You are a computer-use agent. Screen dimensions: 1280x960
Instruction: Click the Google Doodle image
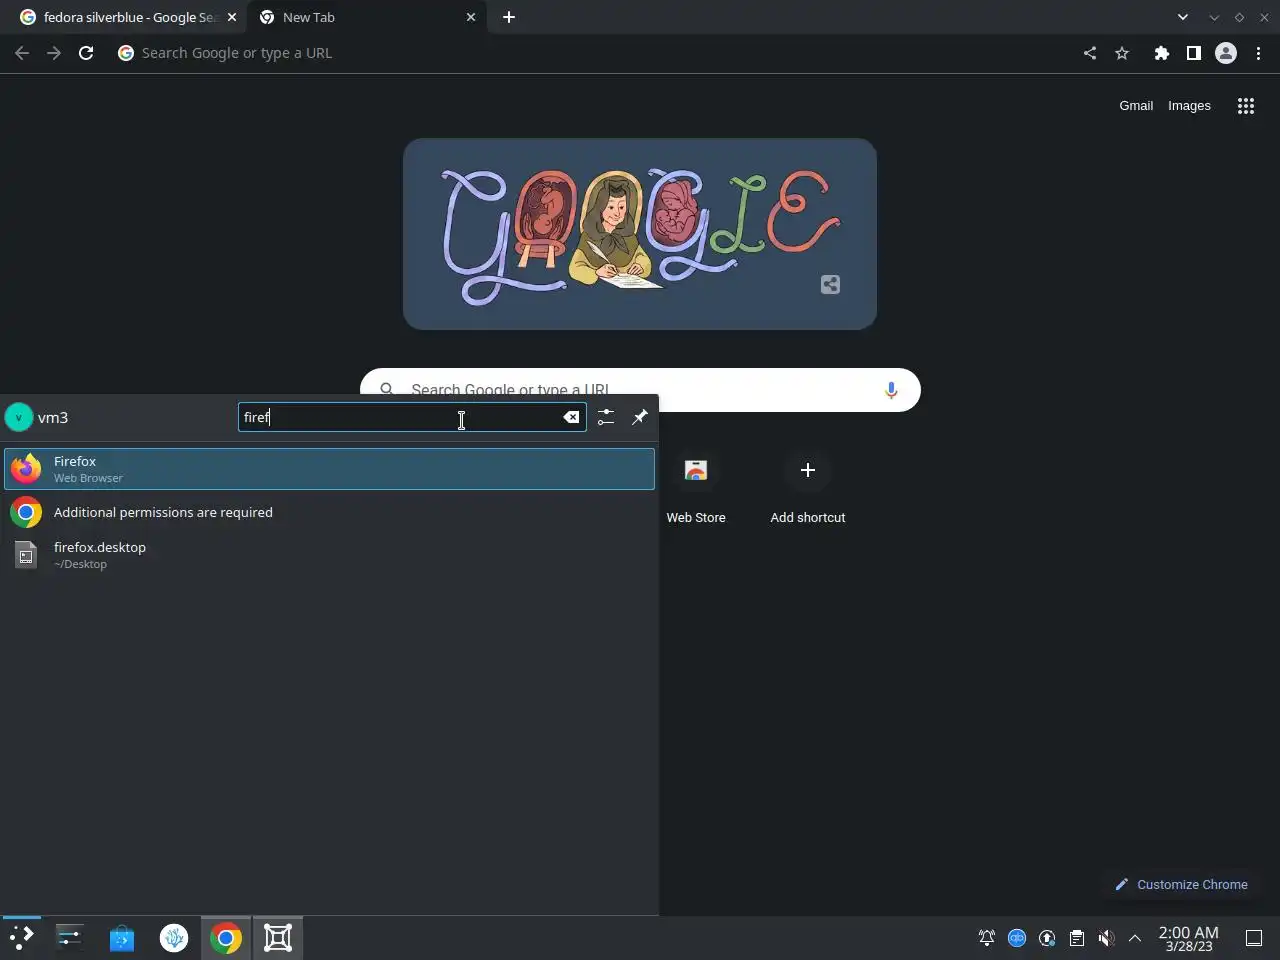point(640,234)
